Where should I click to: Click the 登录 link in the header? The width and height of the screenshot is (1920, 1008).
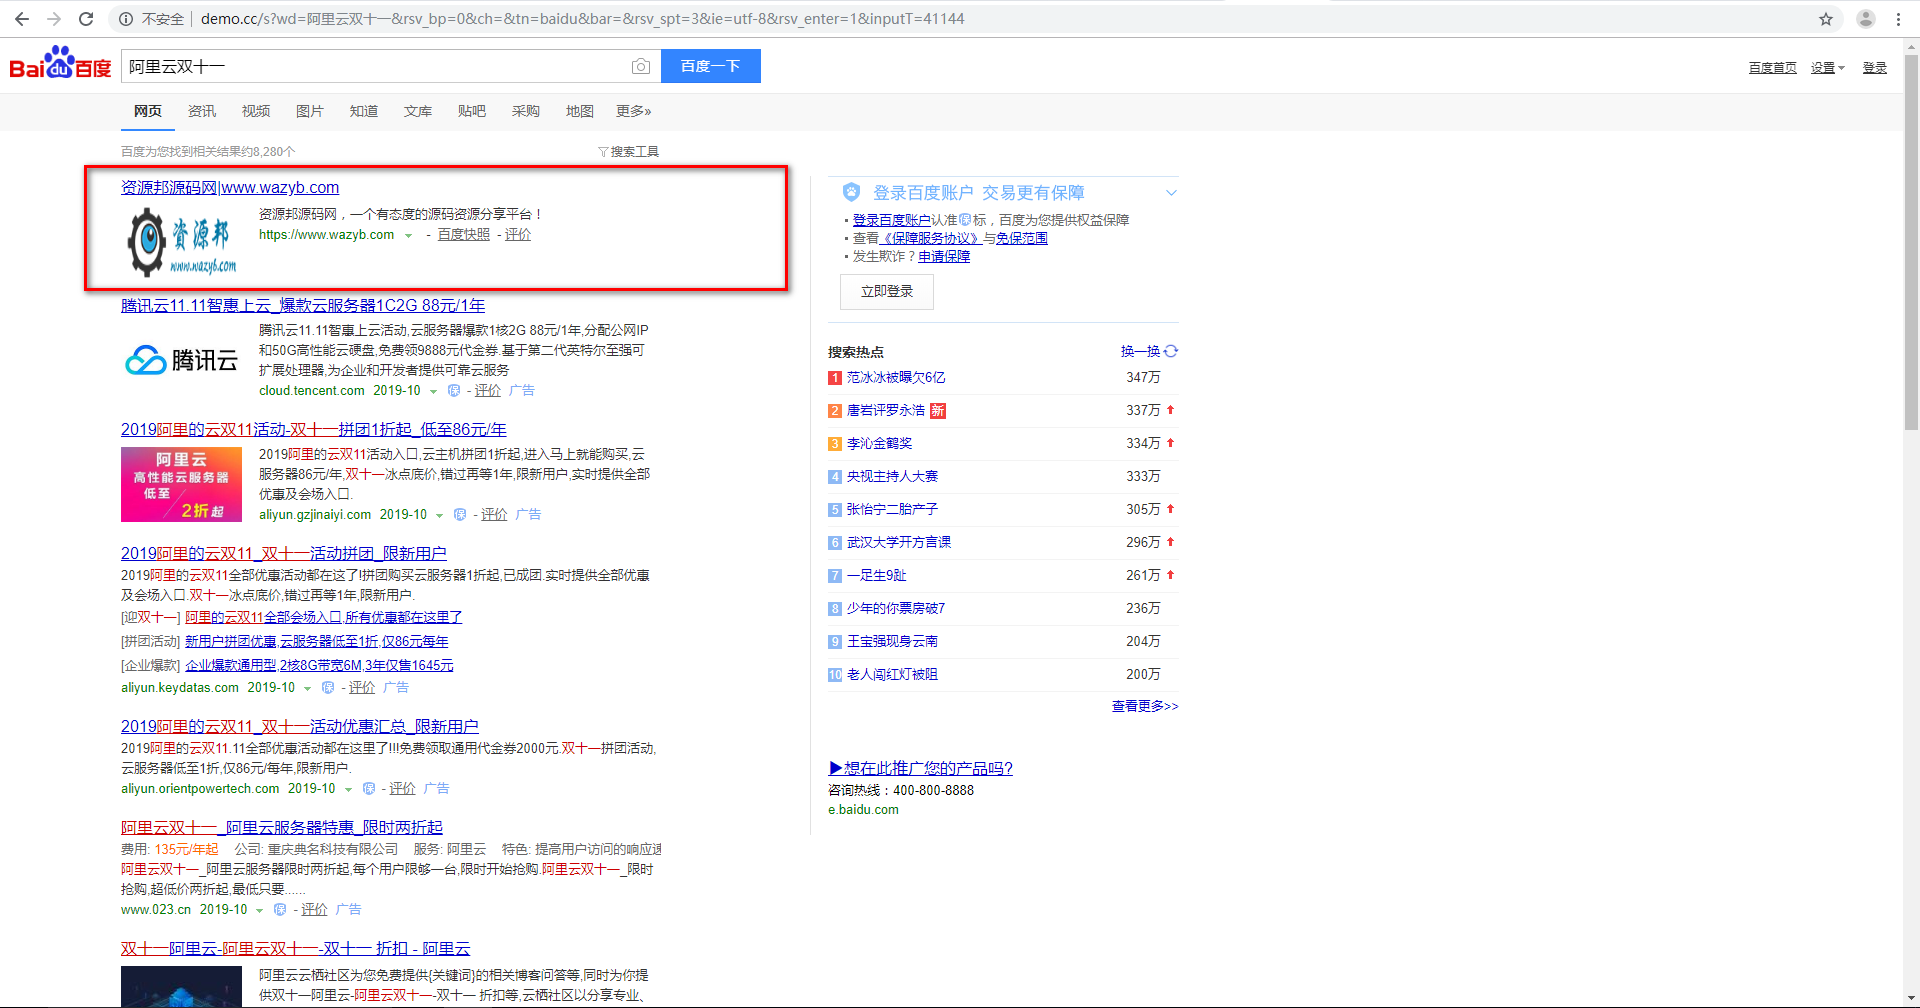(x=1875, y=68)
